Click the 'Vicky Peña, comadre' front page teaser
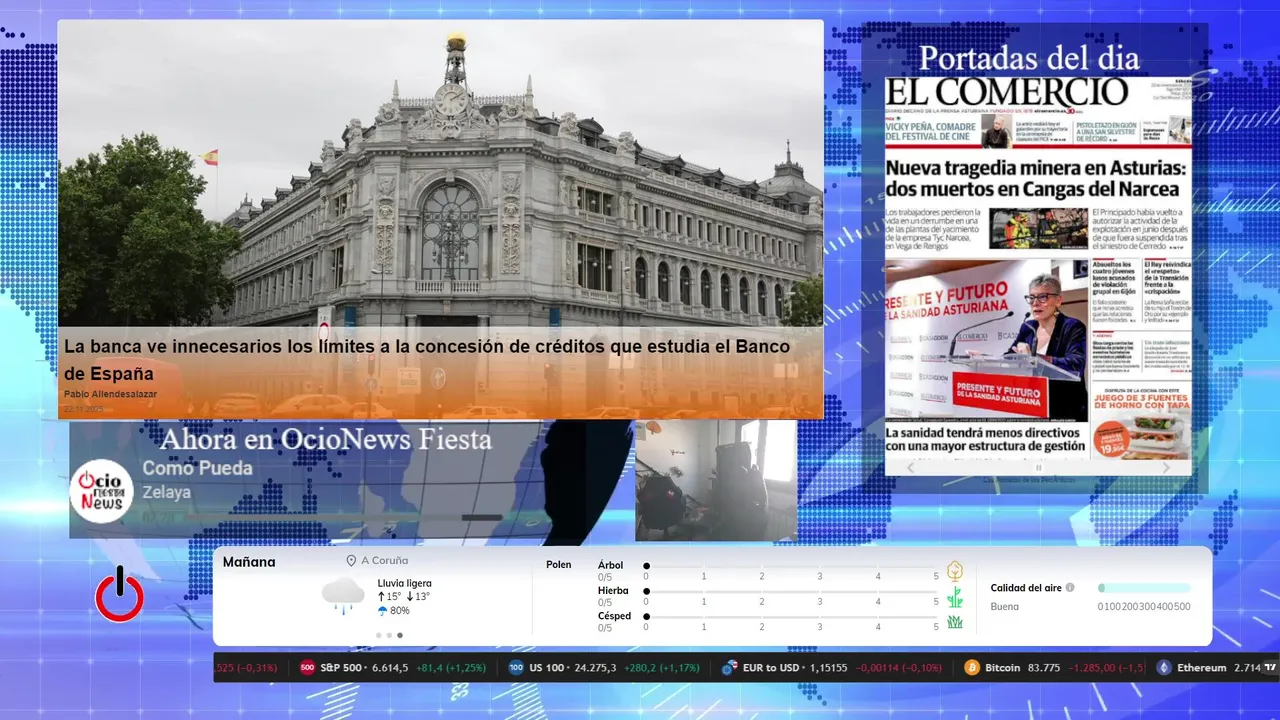Image resolution: width=1280 pixels, height=720 pixels. pos(932,130)
